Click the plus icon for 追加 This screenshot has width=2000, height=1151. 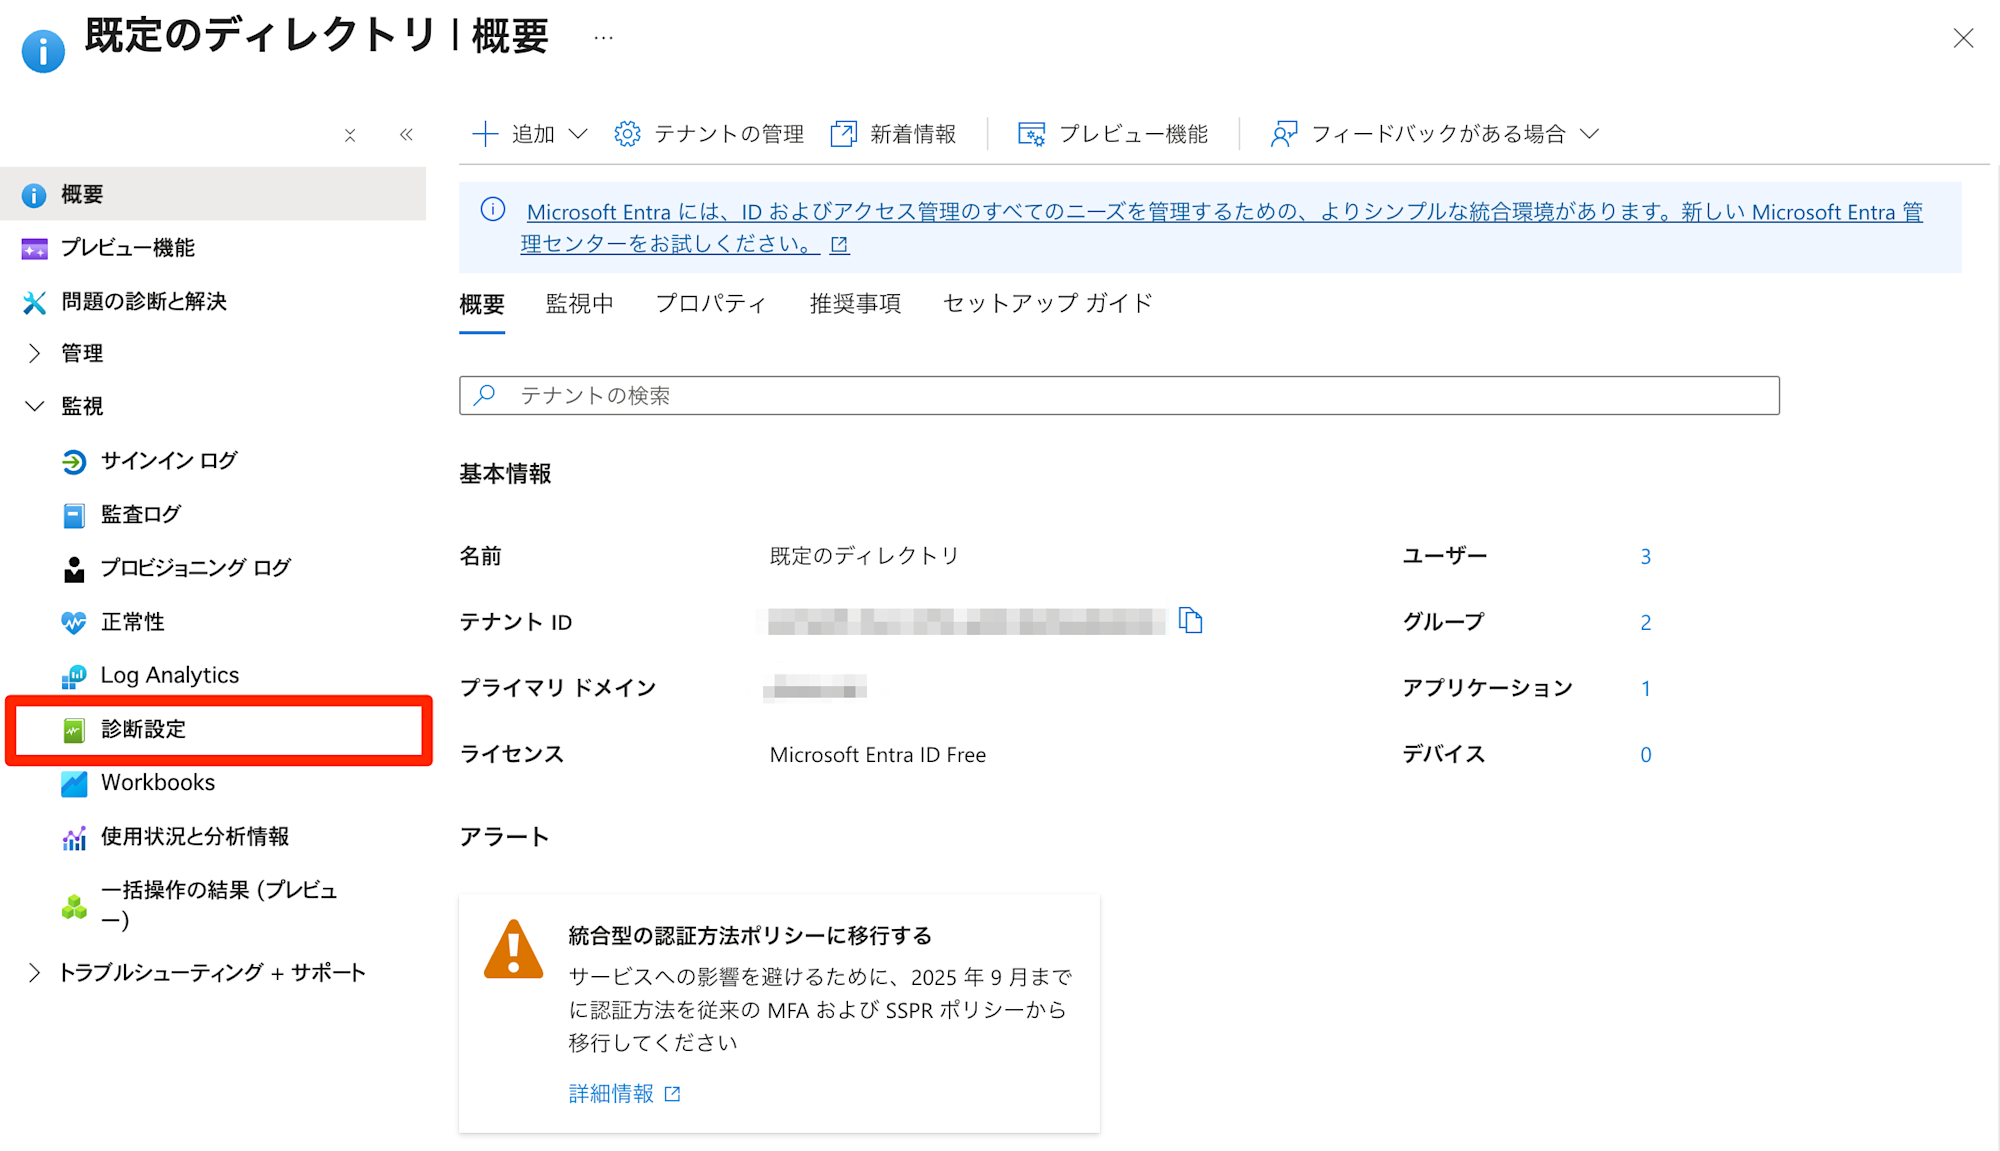click(x=485, y=134)
